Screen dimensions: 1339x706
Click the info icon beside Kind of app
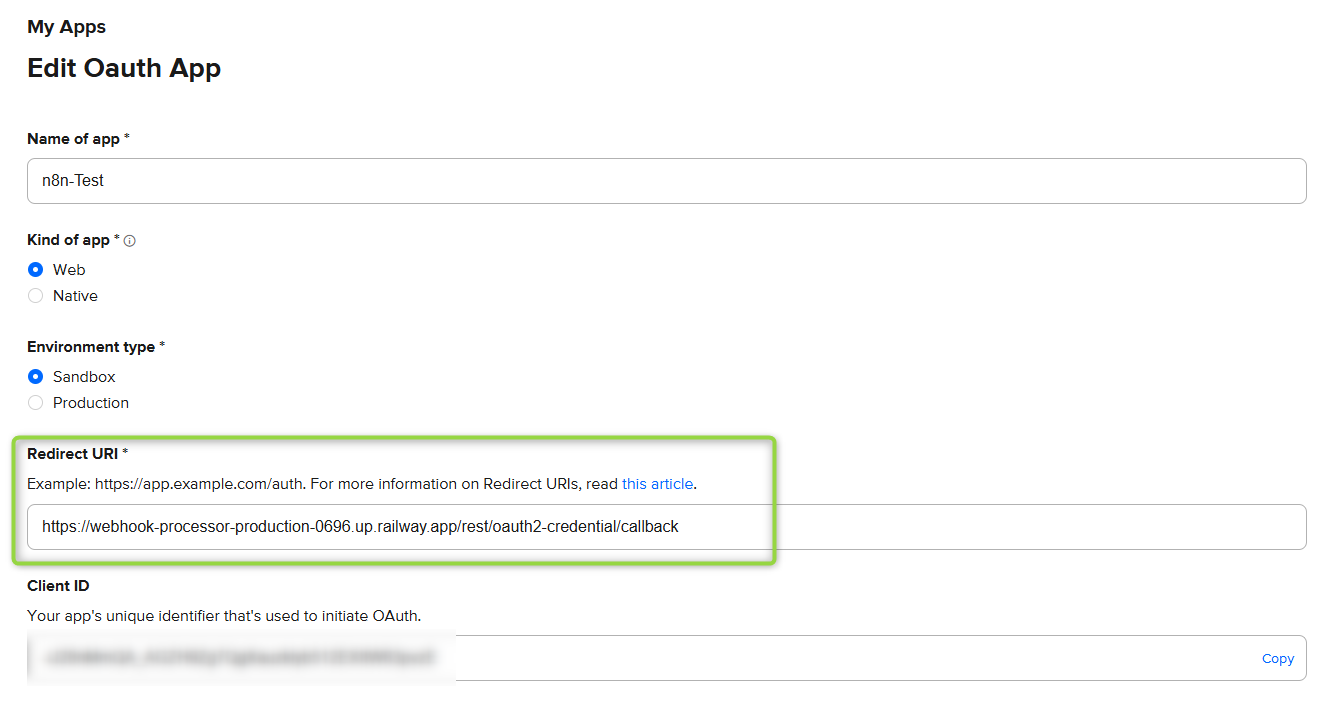[x=130, y=241]
